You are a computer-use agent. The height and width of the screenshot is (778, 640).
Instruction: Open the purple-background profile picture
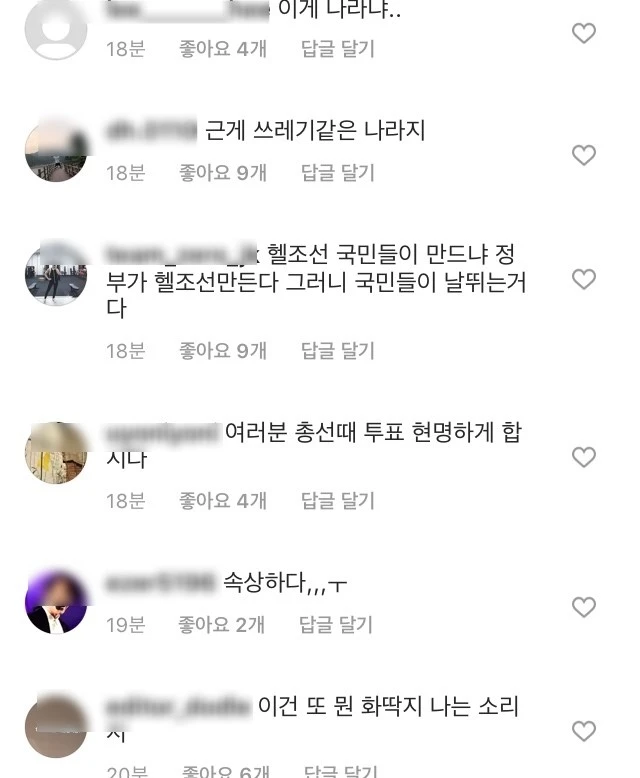click(x=56, y=603)
